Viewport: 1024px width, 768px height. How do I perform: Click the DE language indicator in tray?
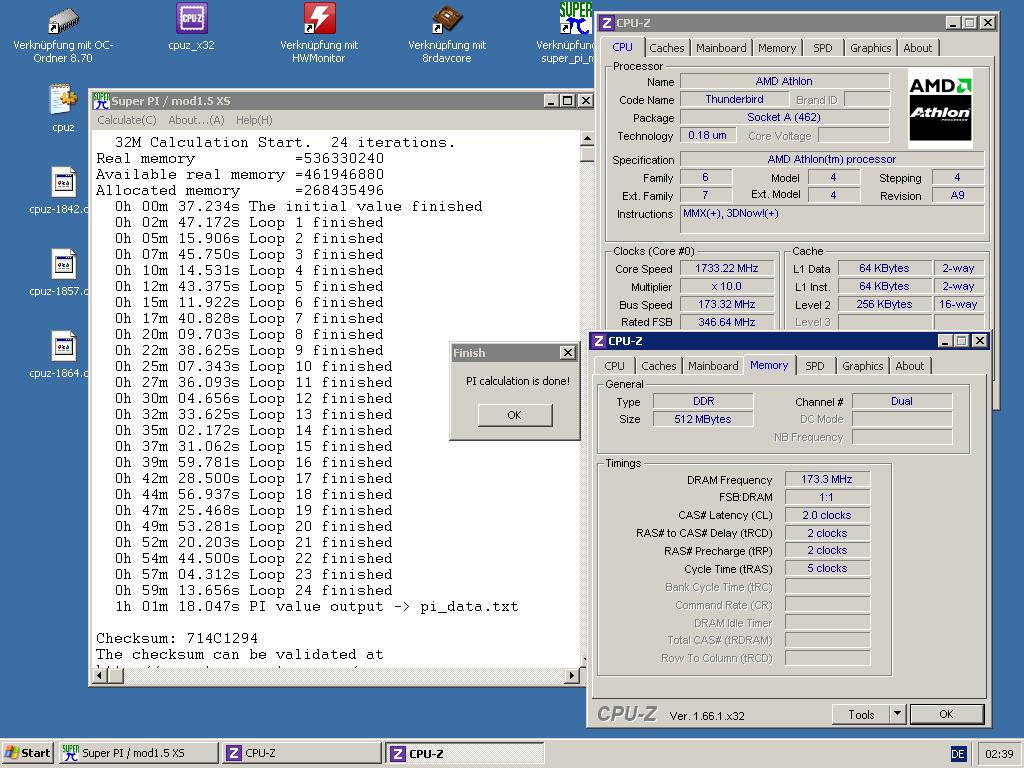(957, 754)
